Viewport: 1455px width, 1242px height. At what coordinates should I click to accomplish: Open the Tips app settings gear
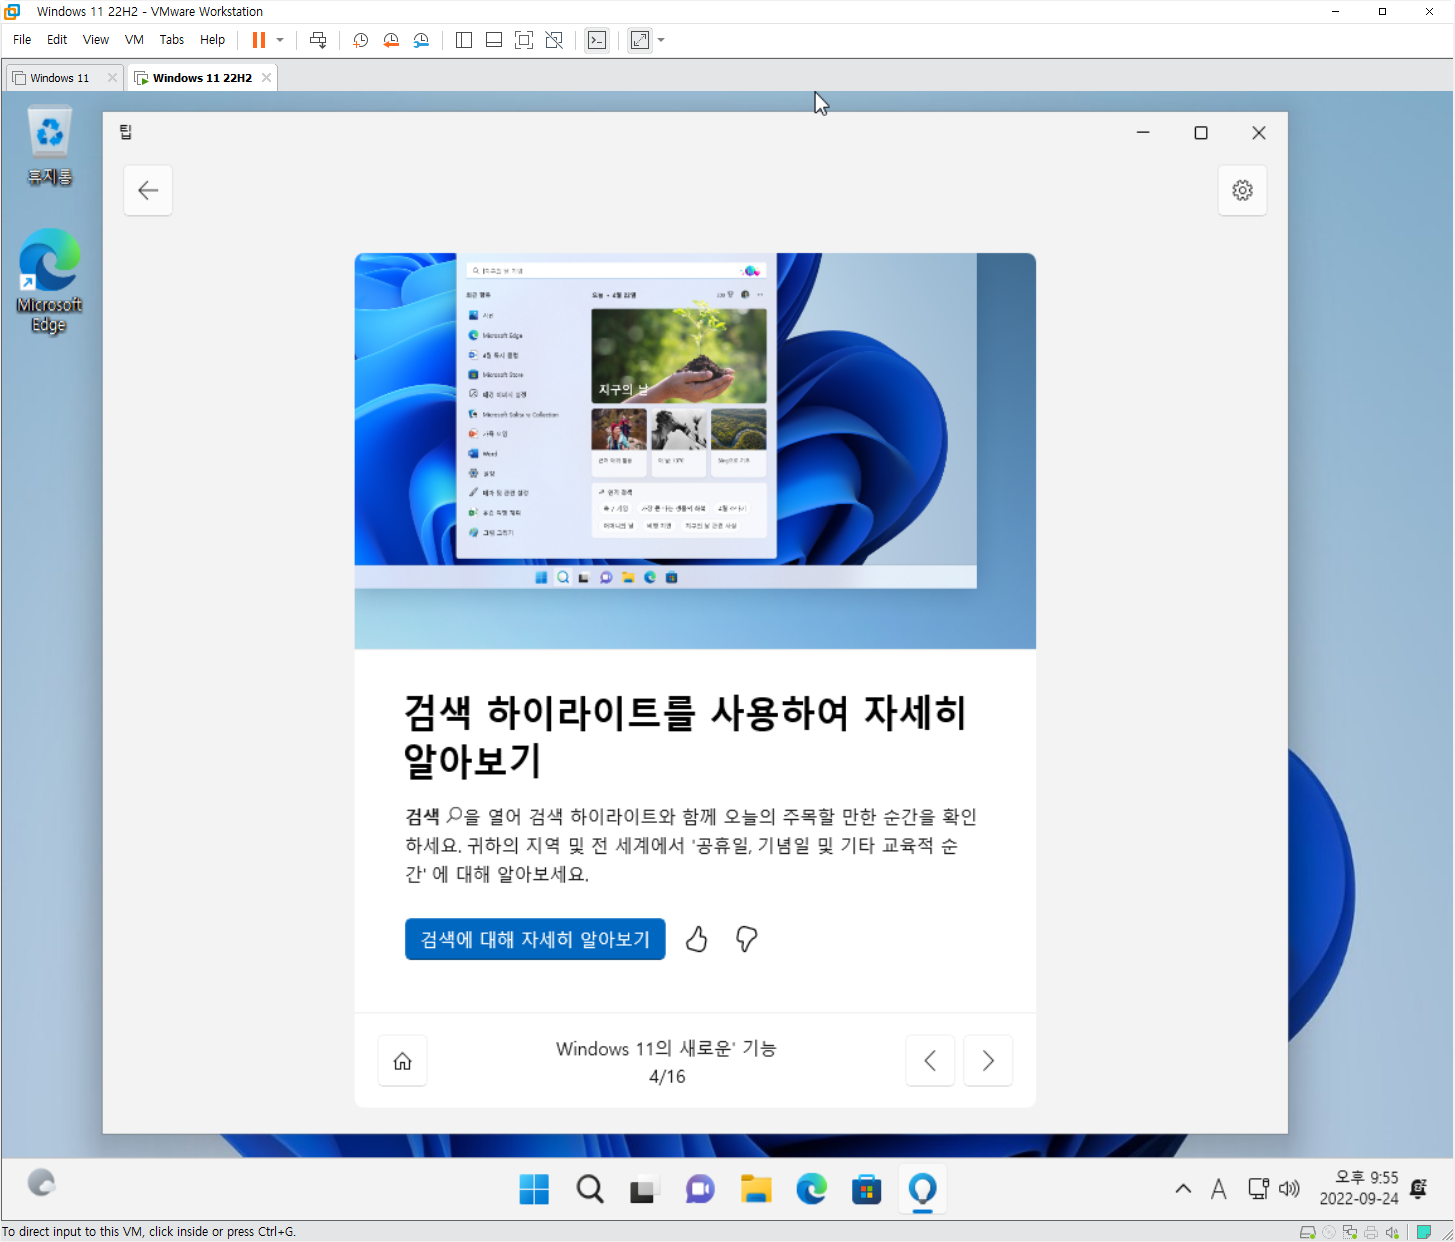point(1242,190)
